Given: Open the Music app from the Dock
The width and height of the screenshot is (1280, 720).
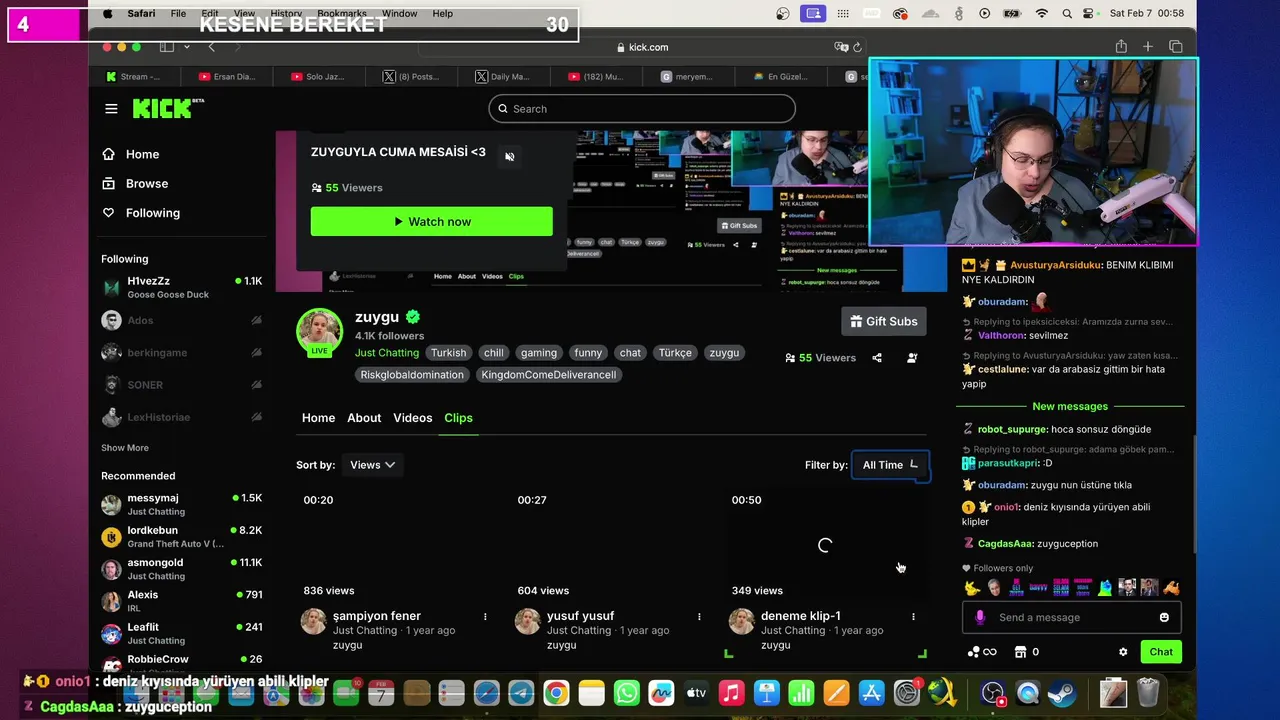Looking at the screenshot, I should pos(732,693).
